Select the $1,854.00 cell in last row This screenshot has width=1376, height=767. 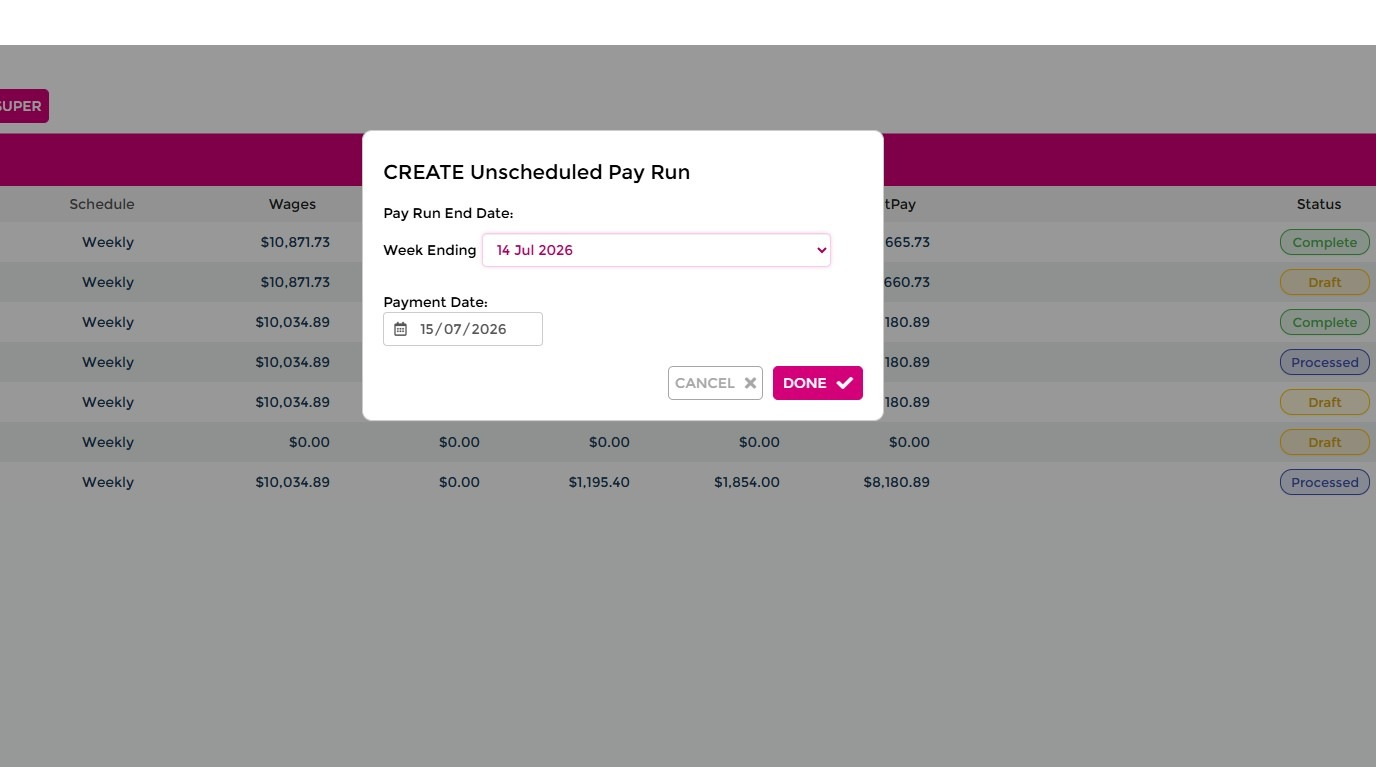(747, 482)
